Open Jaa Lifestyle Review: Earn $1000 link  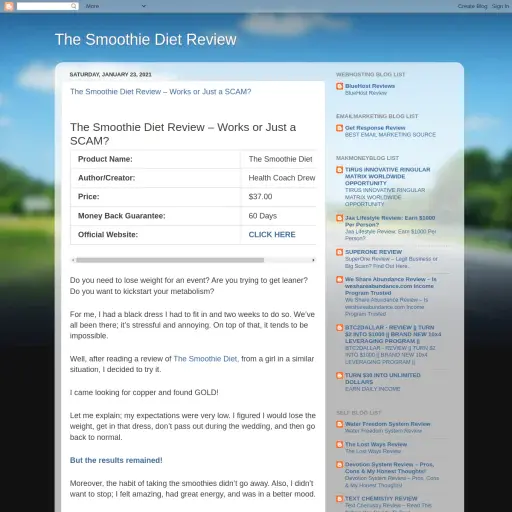(390, 221)
